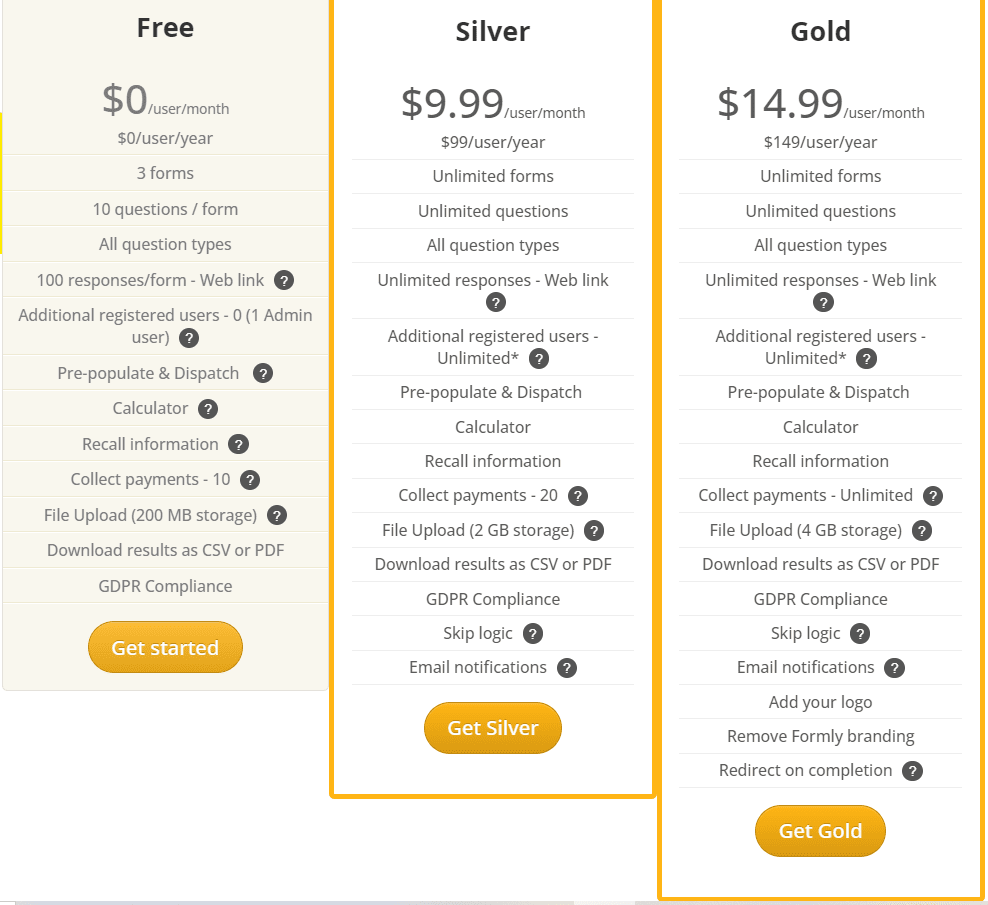Open Collect payments - Unlimited tooltip
The height and width of the screenshot is (905, 988).
point(932,495)
